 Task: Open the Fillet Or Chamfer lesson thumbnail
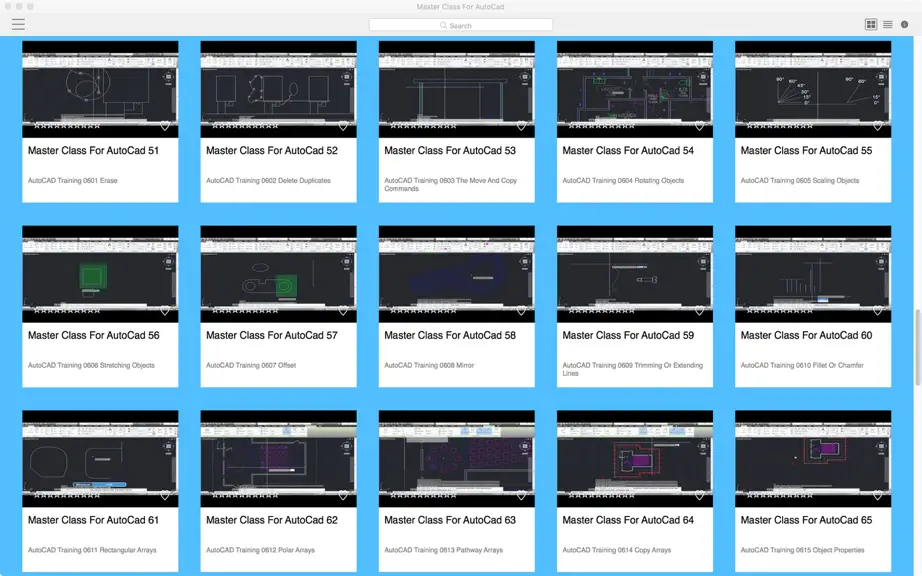[813, 274]
